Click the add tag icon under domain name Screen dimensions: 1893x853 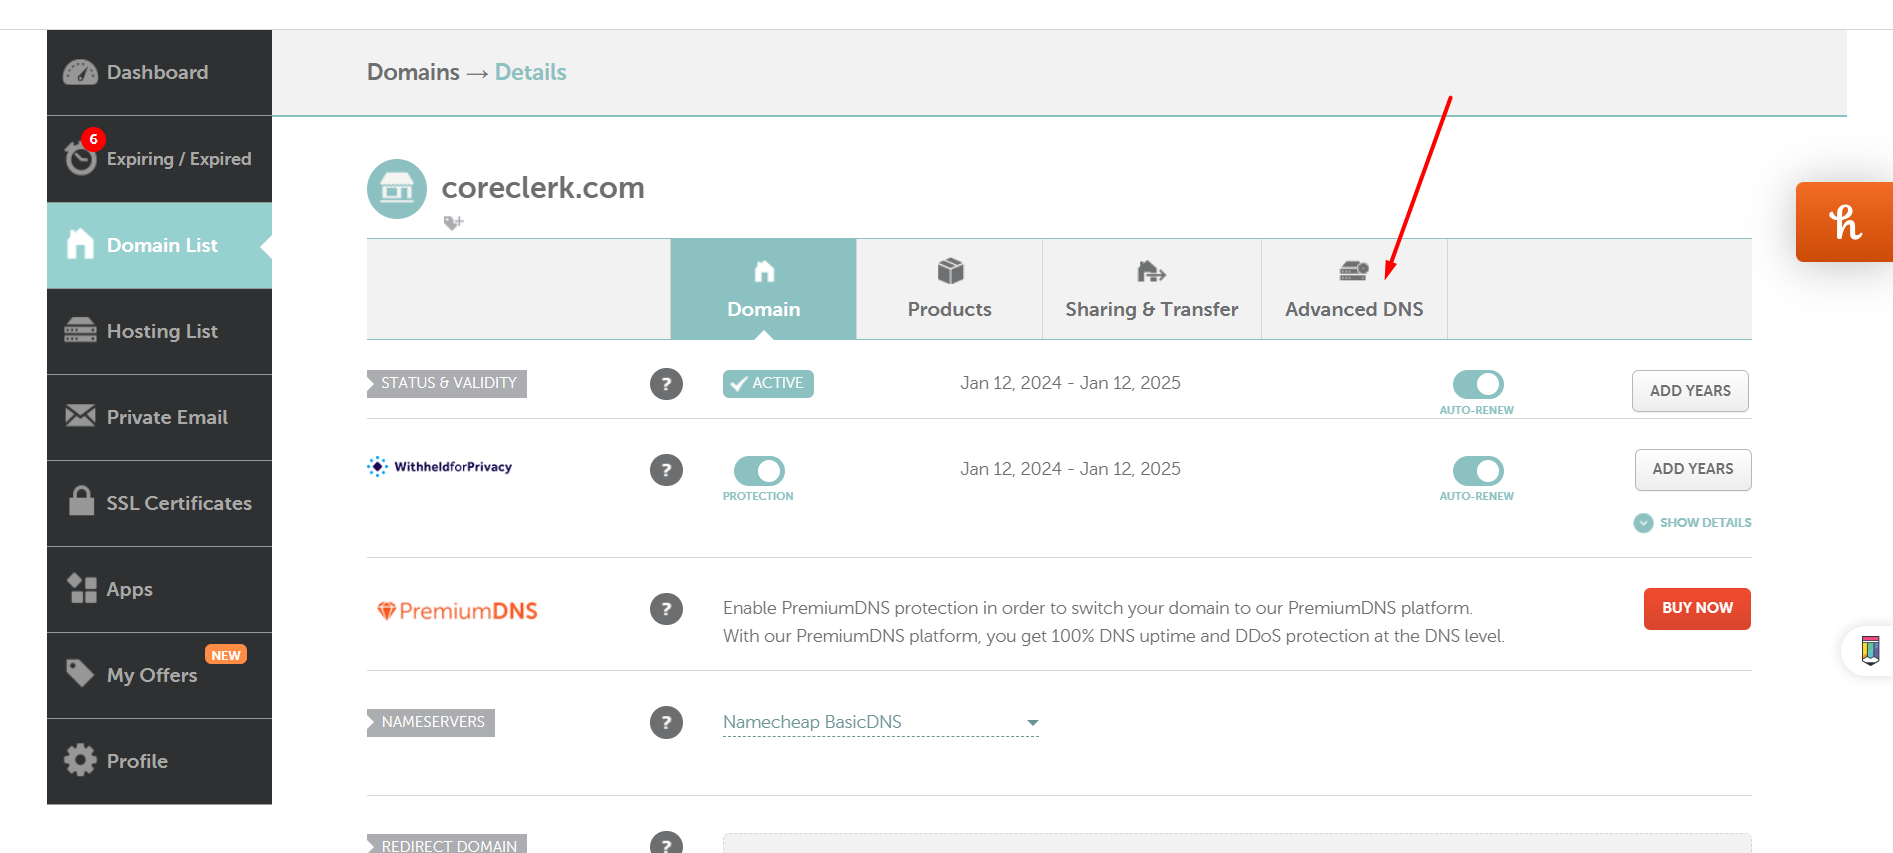tap(453, 223)
